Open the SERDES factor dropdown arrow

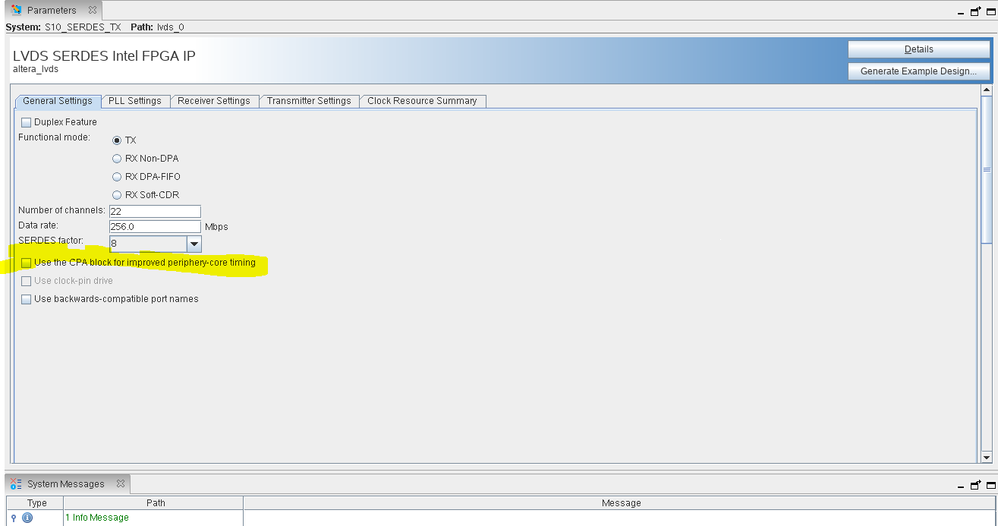[x=194, y=244]
